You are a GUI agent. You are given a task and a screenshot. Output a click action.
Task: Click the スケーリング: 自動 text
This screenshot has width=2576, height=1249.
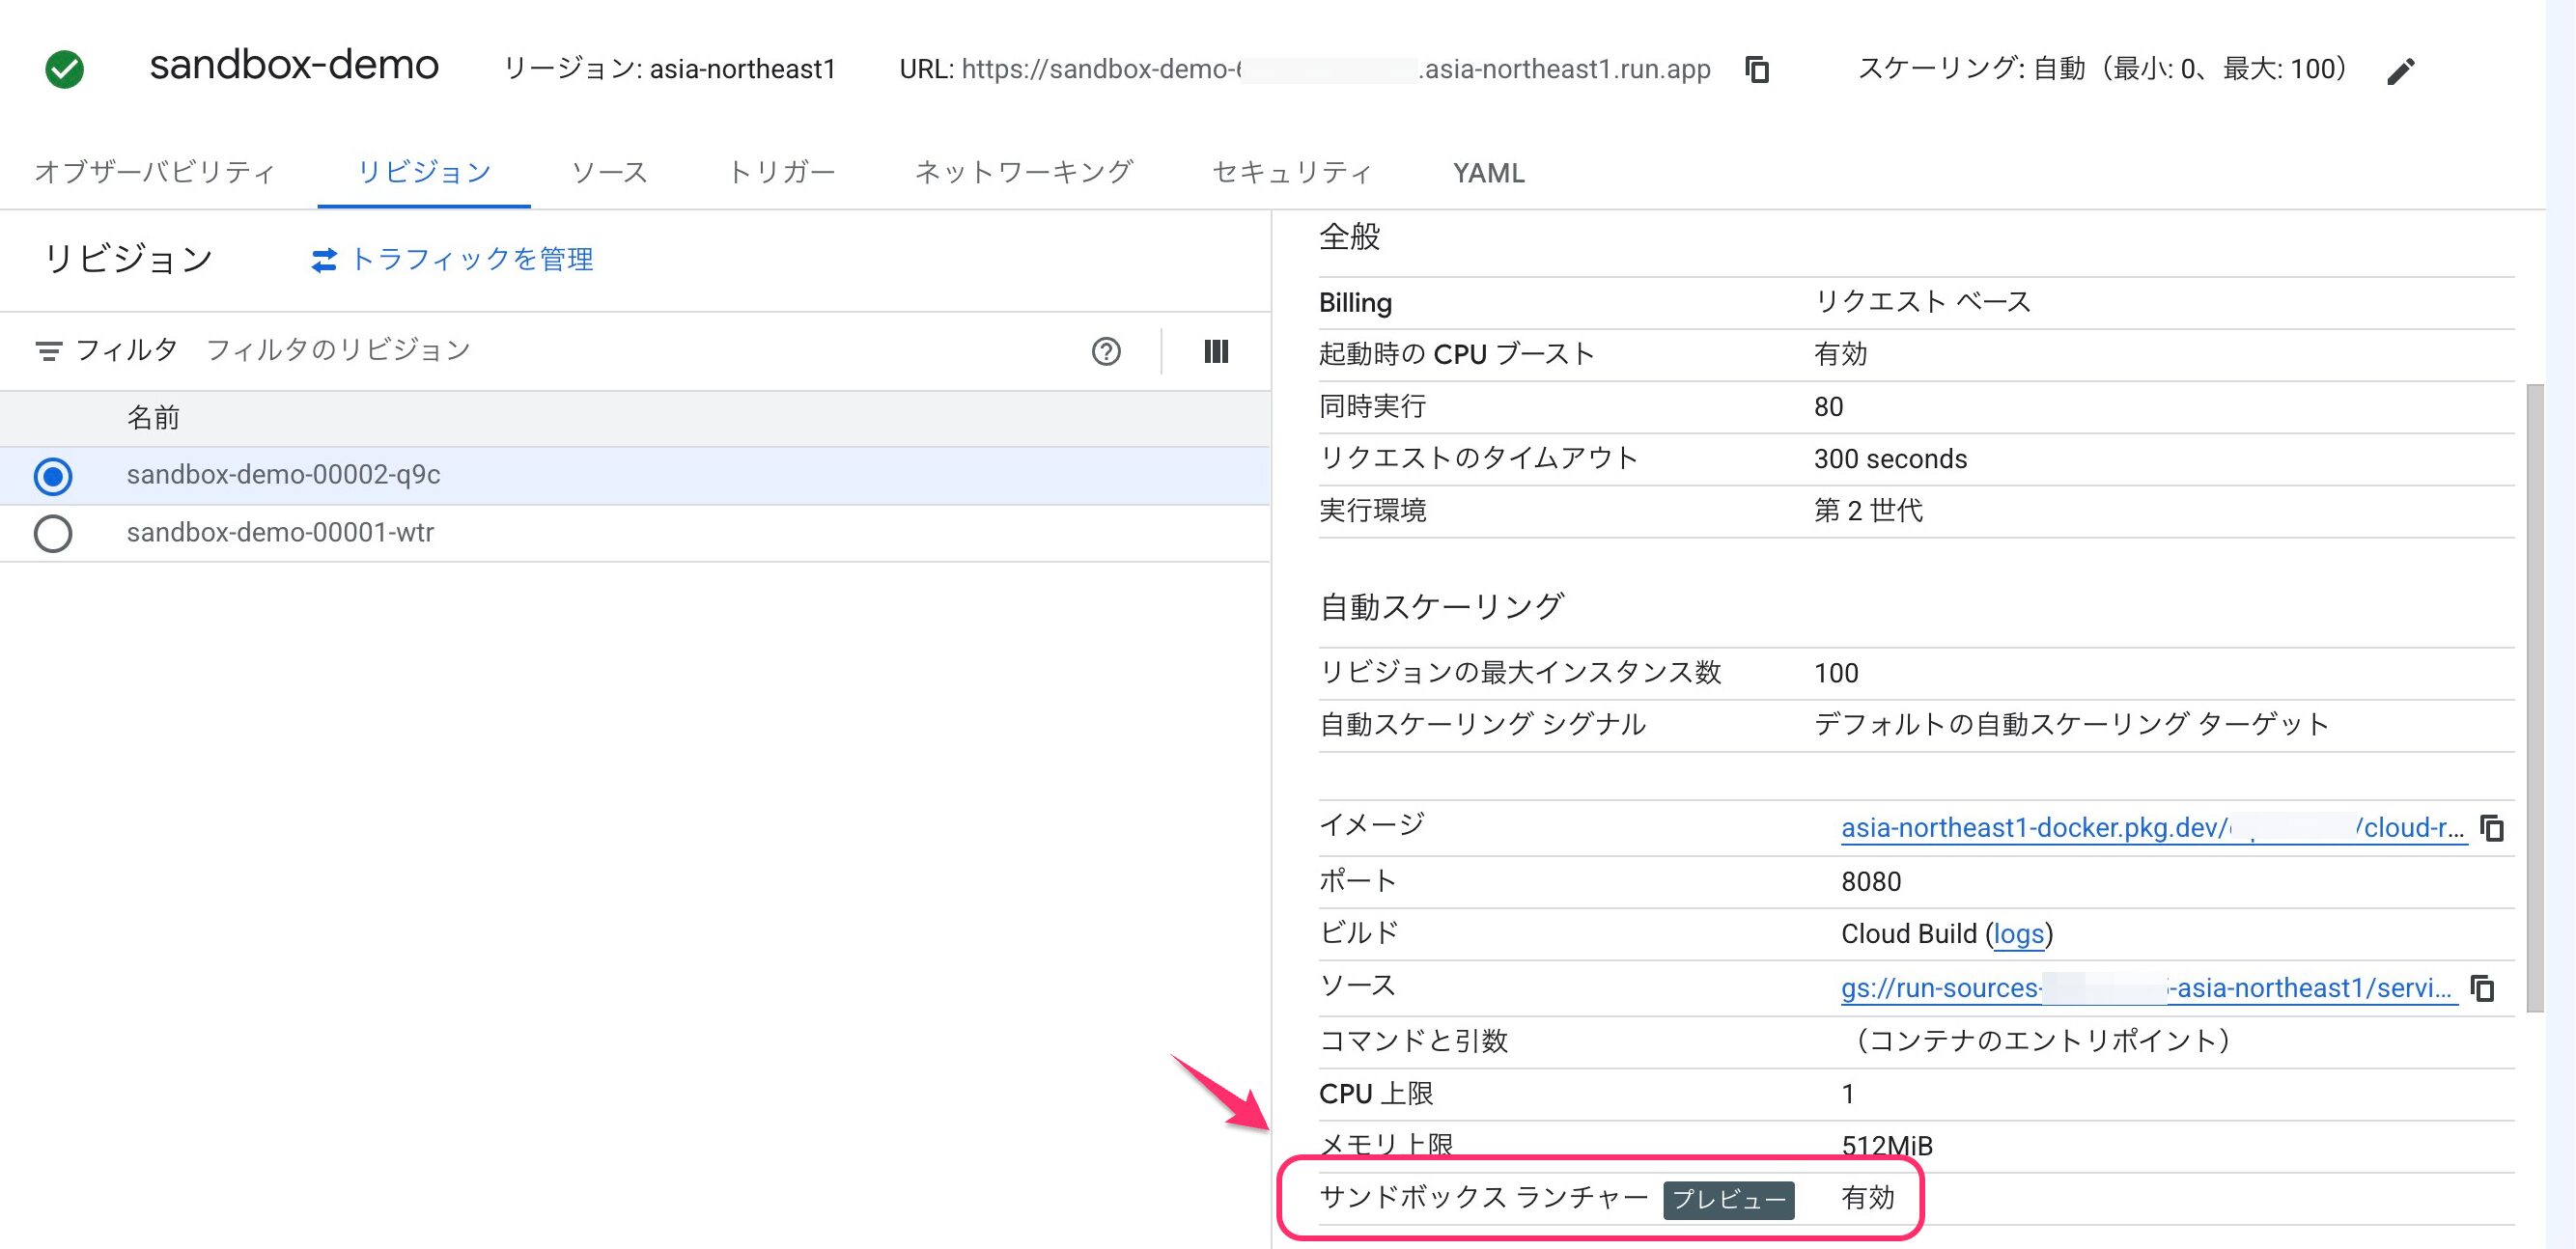[x=2102, y=69]
